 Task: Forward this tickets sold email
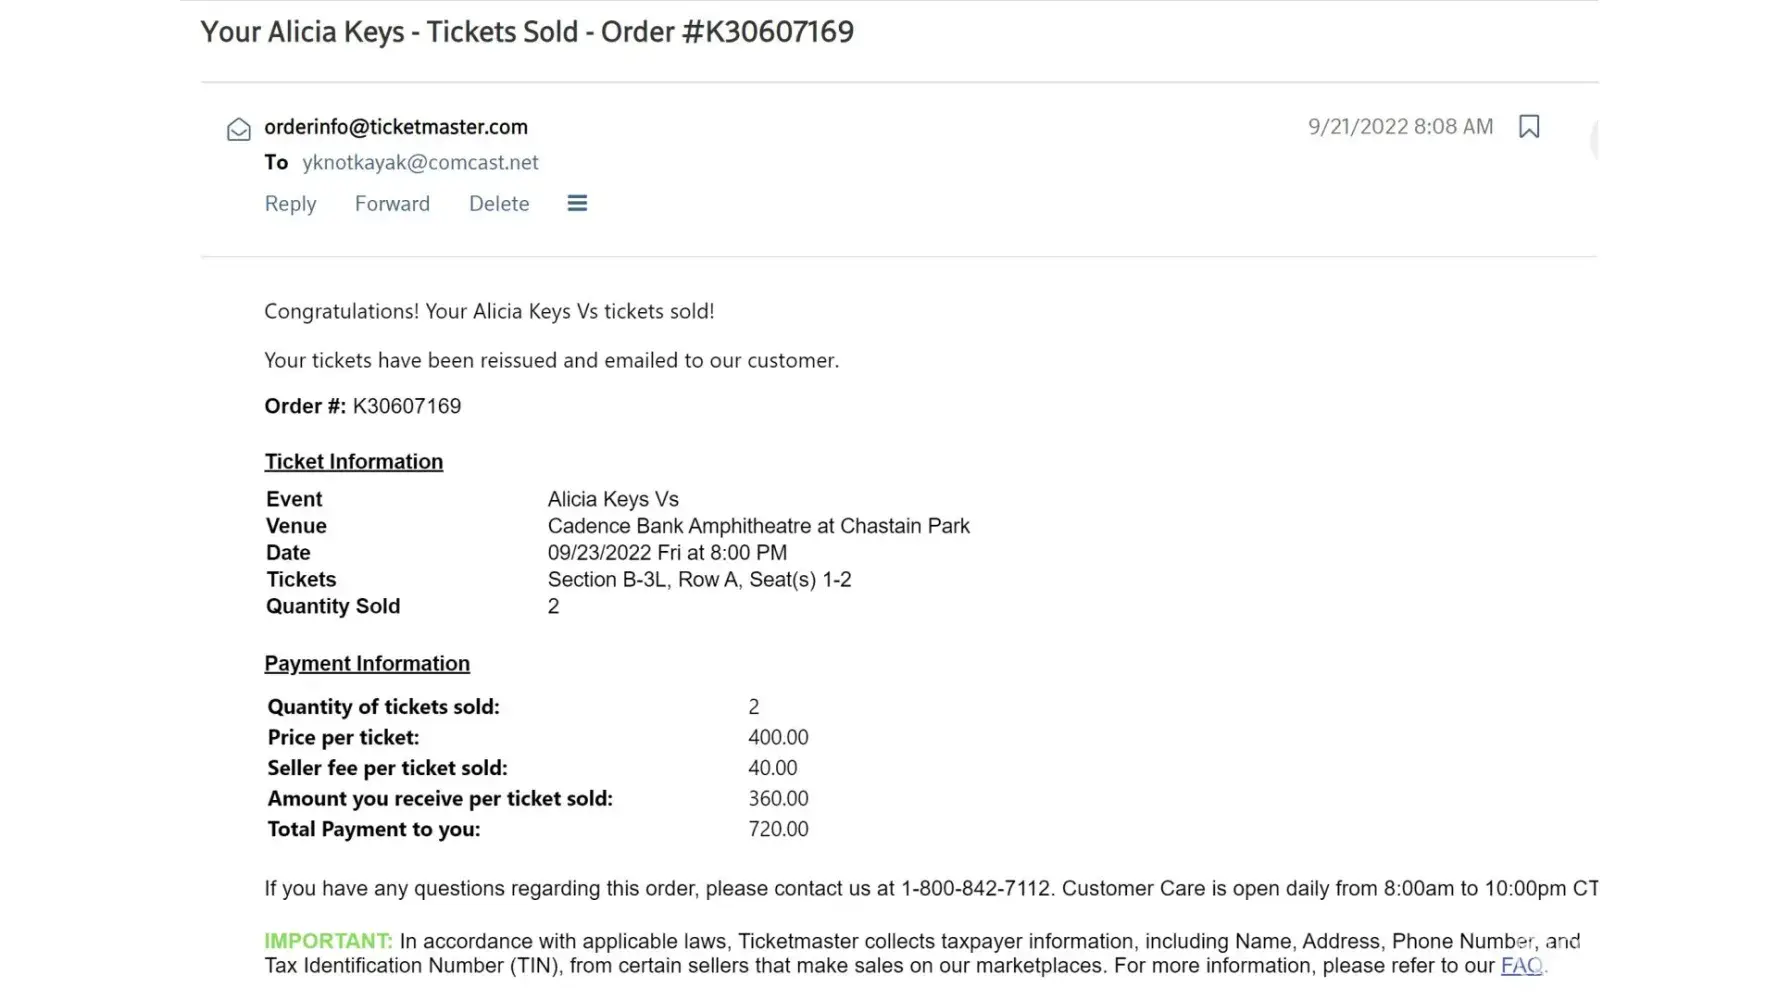(392, 204)
